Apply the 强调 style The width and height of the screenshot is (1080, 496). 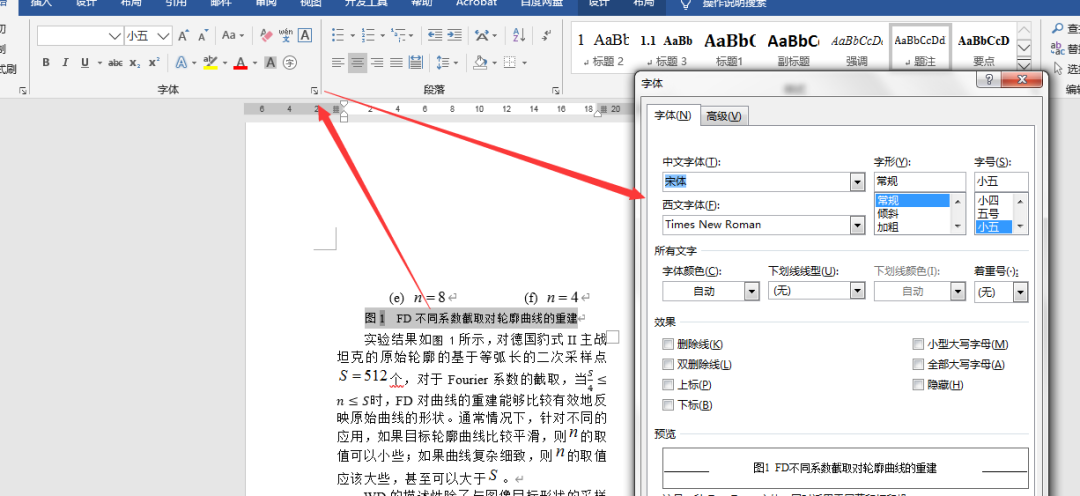(x=857, y=48)
